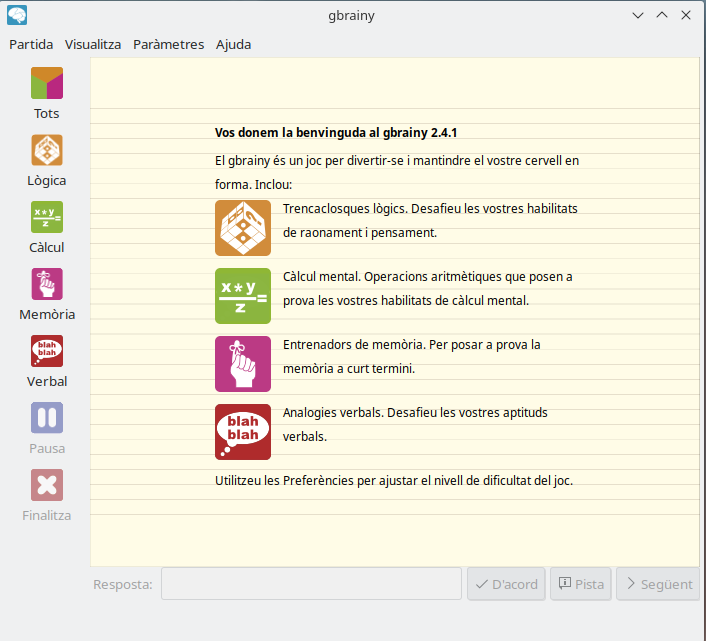
Task: Minimize the gbrainy window
Action: pyautogui.click(x=638, y=15)
